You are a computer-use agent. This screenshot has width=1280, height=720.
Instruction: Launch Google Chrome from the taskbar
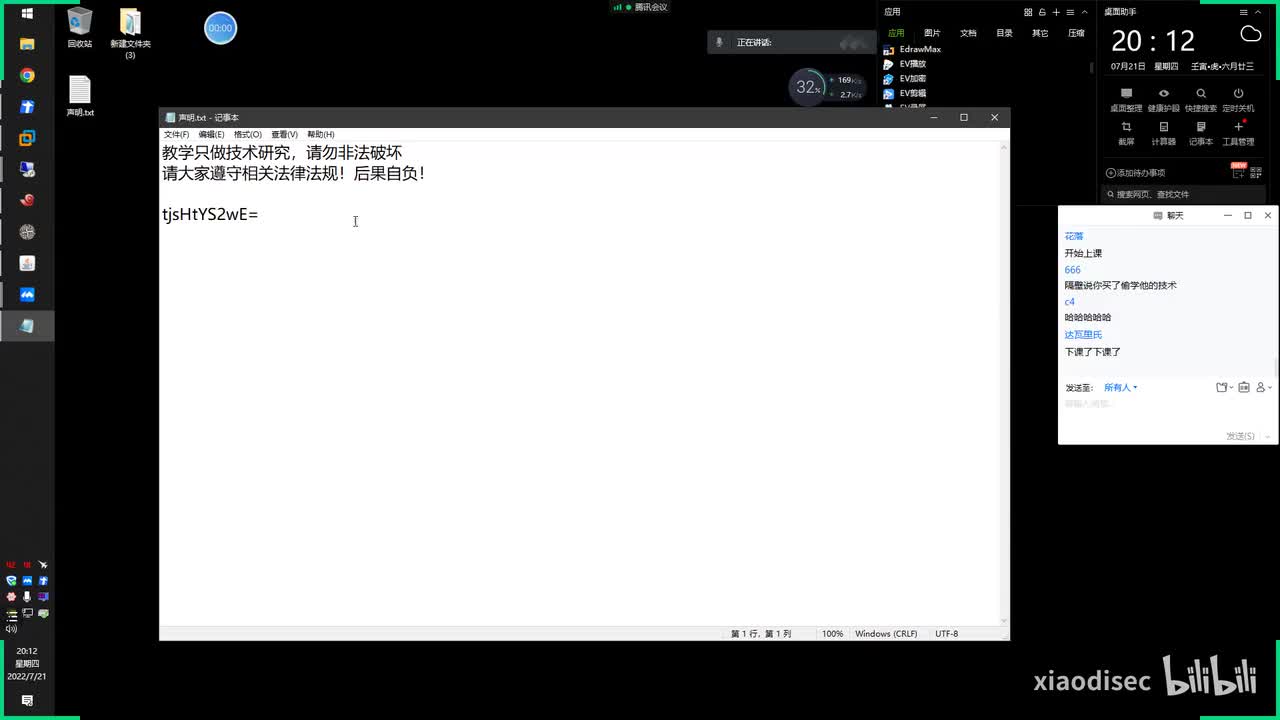coord(27,76)
